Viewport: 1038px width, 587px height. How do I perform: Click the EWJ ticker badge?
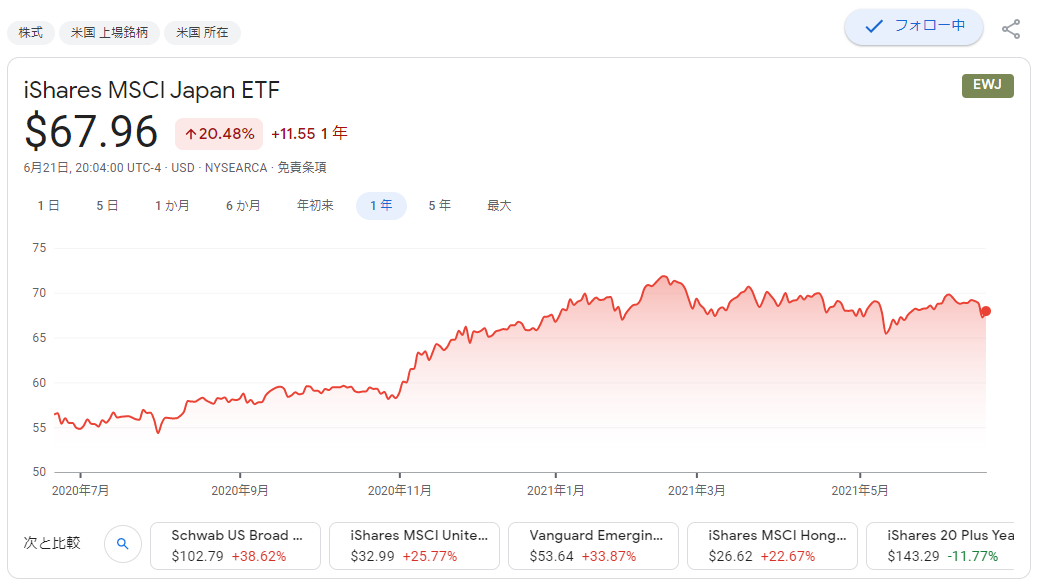pyautogui.click(x=987, y=85)
